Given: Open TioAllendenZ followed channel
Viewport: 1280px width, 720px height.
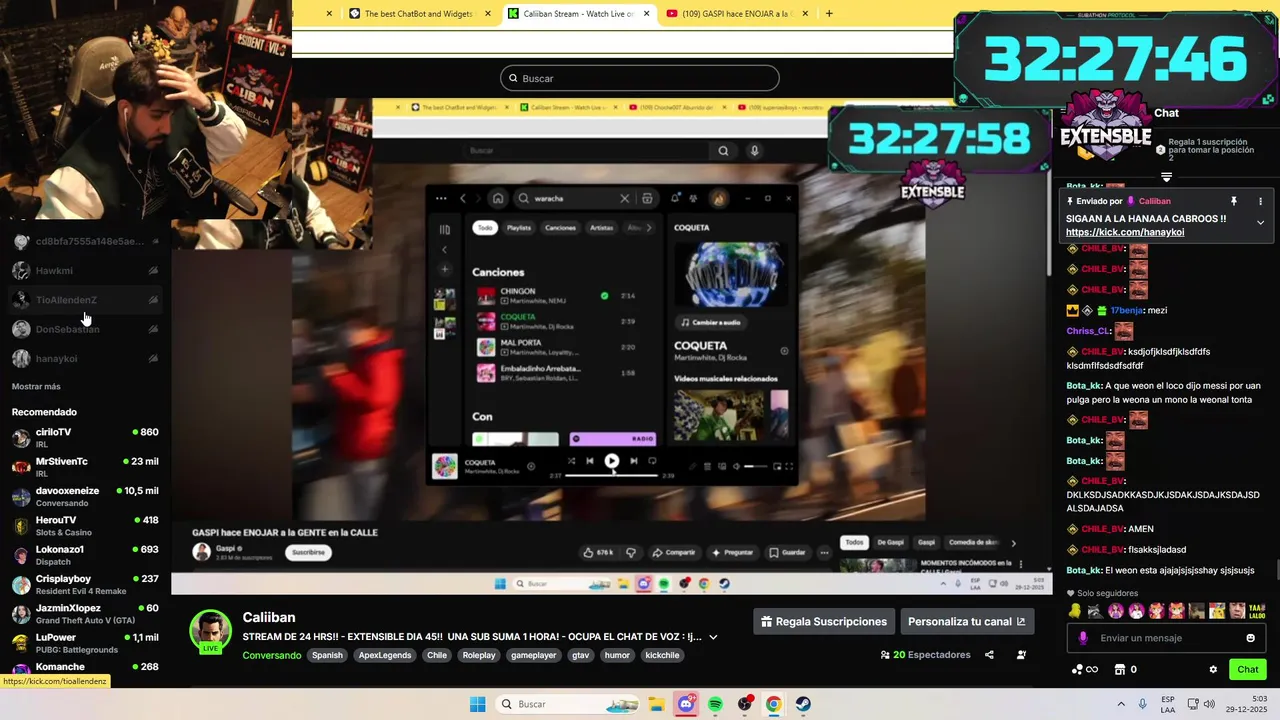Looking at the screenshot, I should (85, 300).
